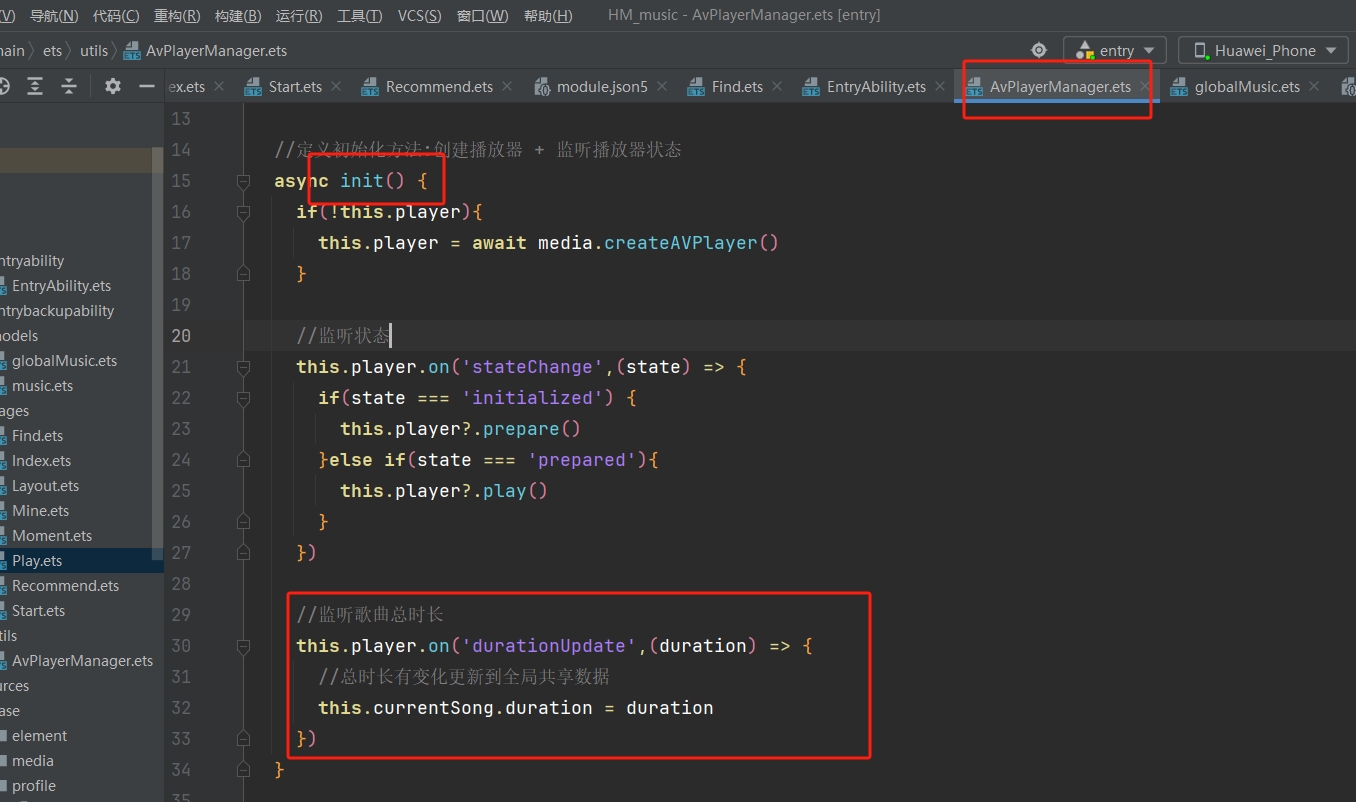
Task: Toggle fold marker at line 33
Action: click(243, 739)
